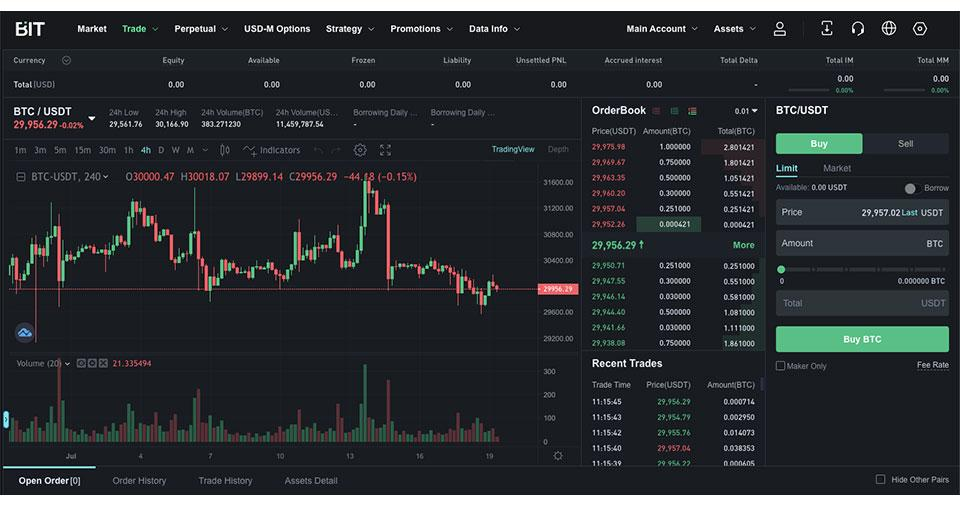960x506 pixels.
Task: Open the user profile icon
Action: click(x=779, y=29)
